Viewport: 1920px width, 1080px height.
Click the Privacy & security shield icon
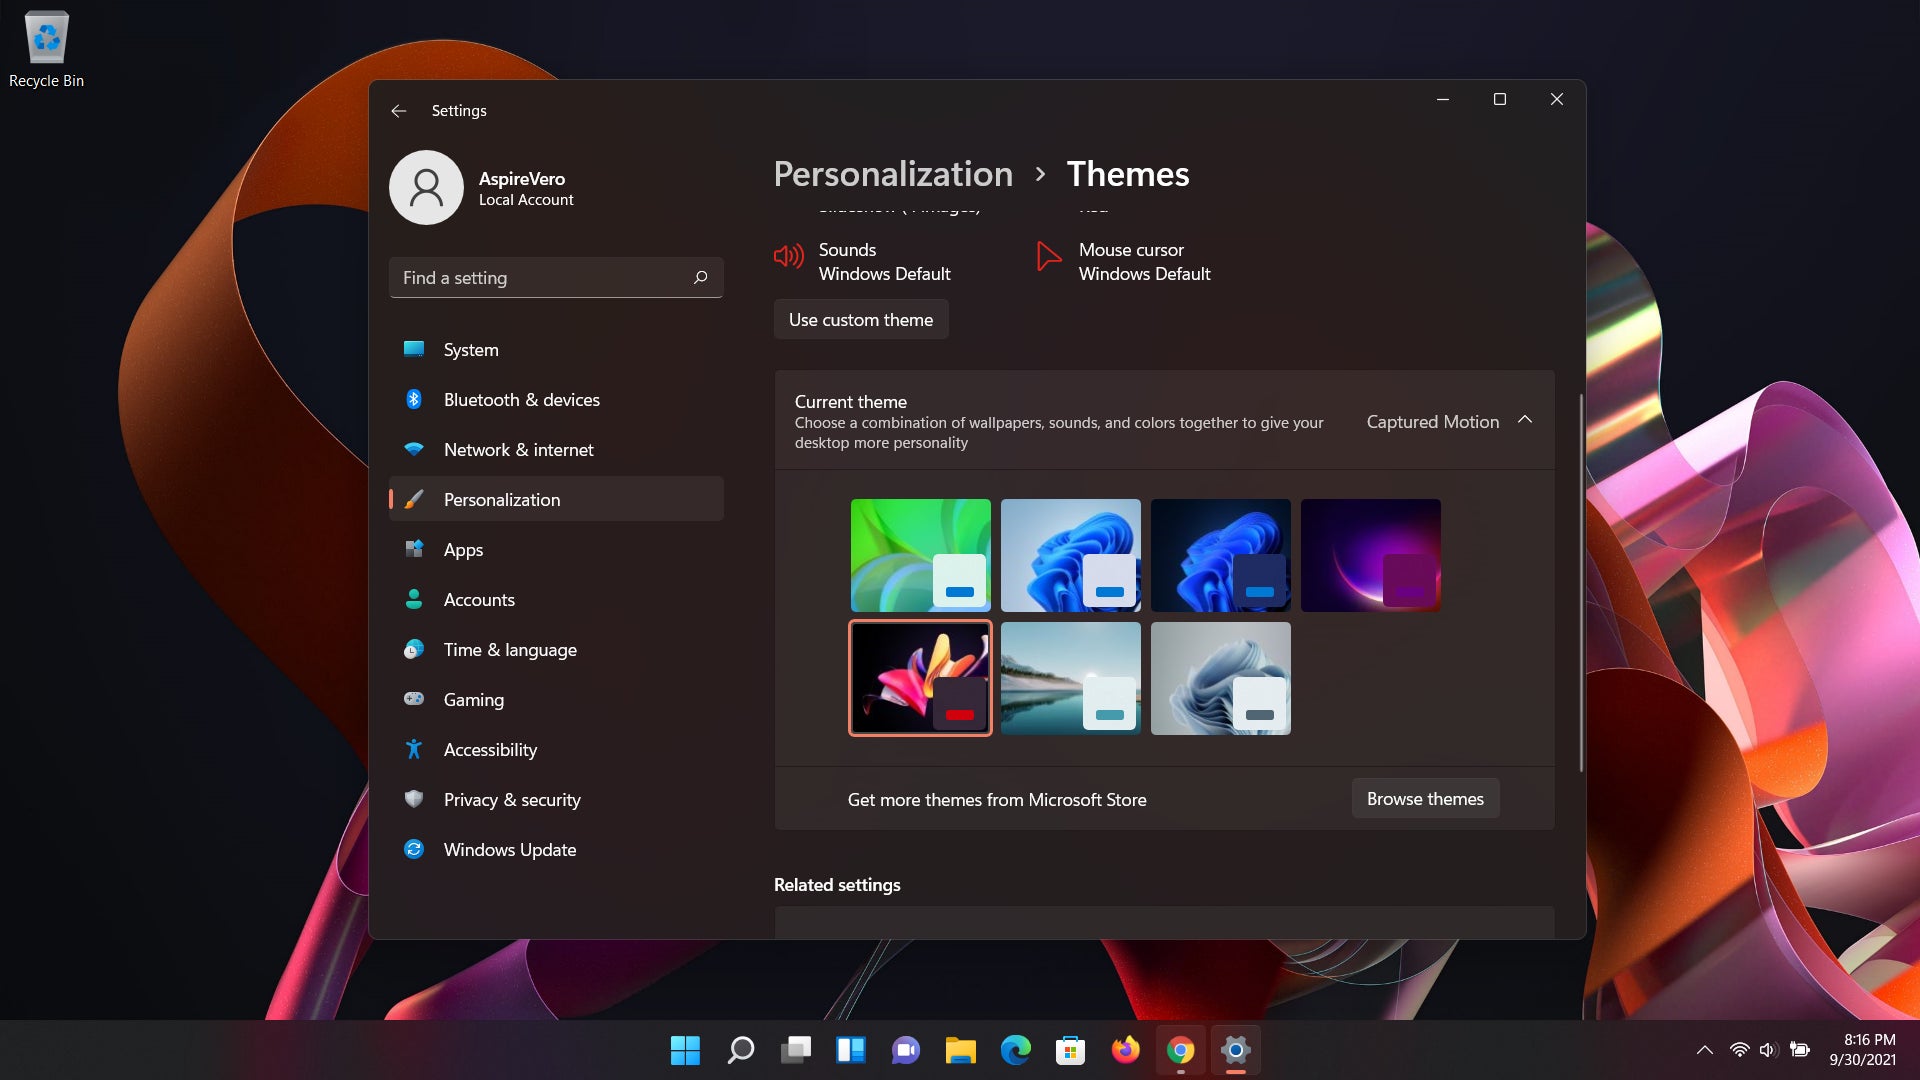414,799
